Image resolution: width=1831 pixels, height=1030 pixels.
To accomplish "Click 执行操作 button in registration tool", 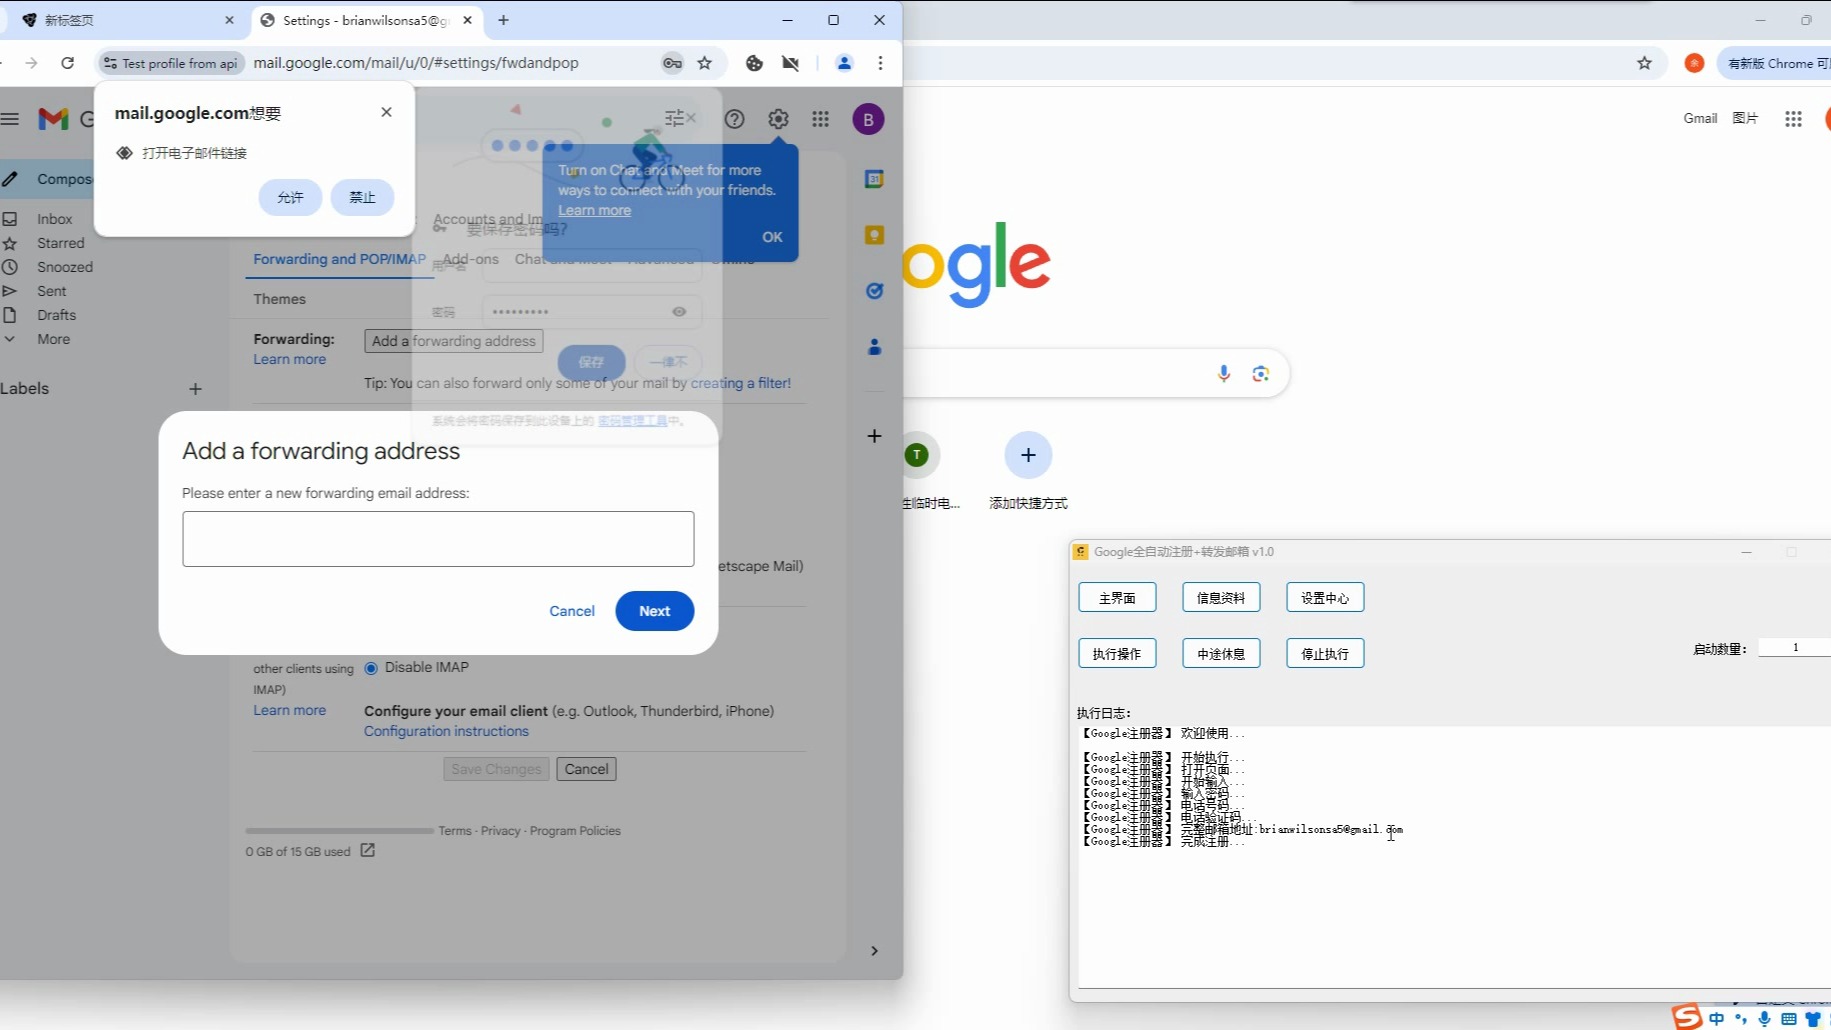I will [1117, 654].
